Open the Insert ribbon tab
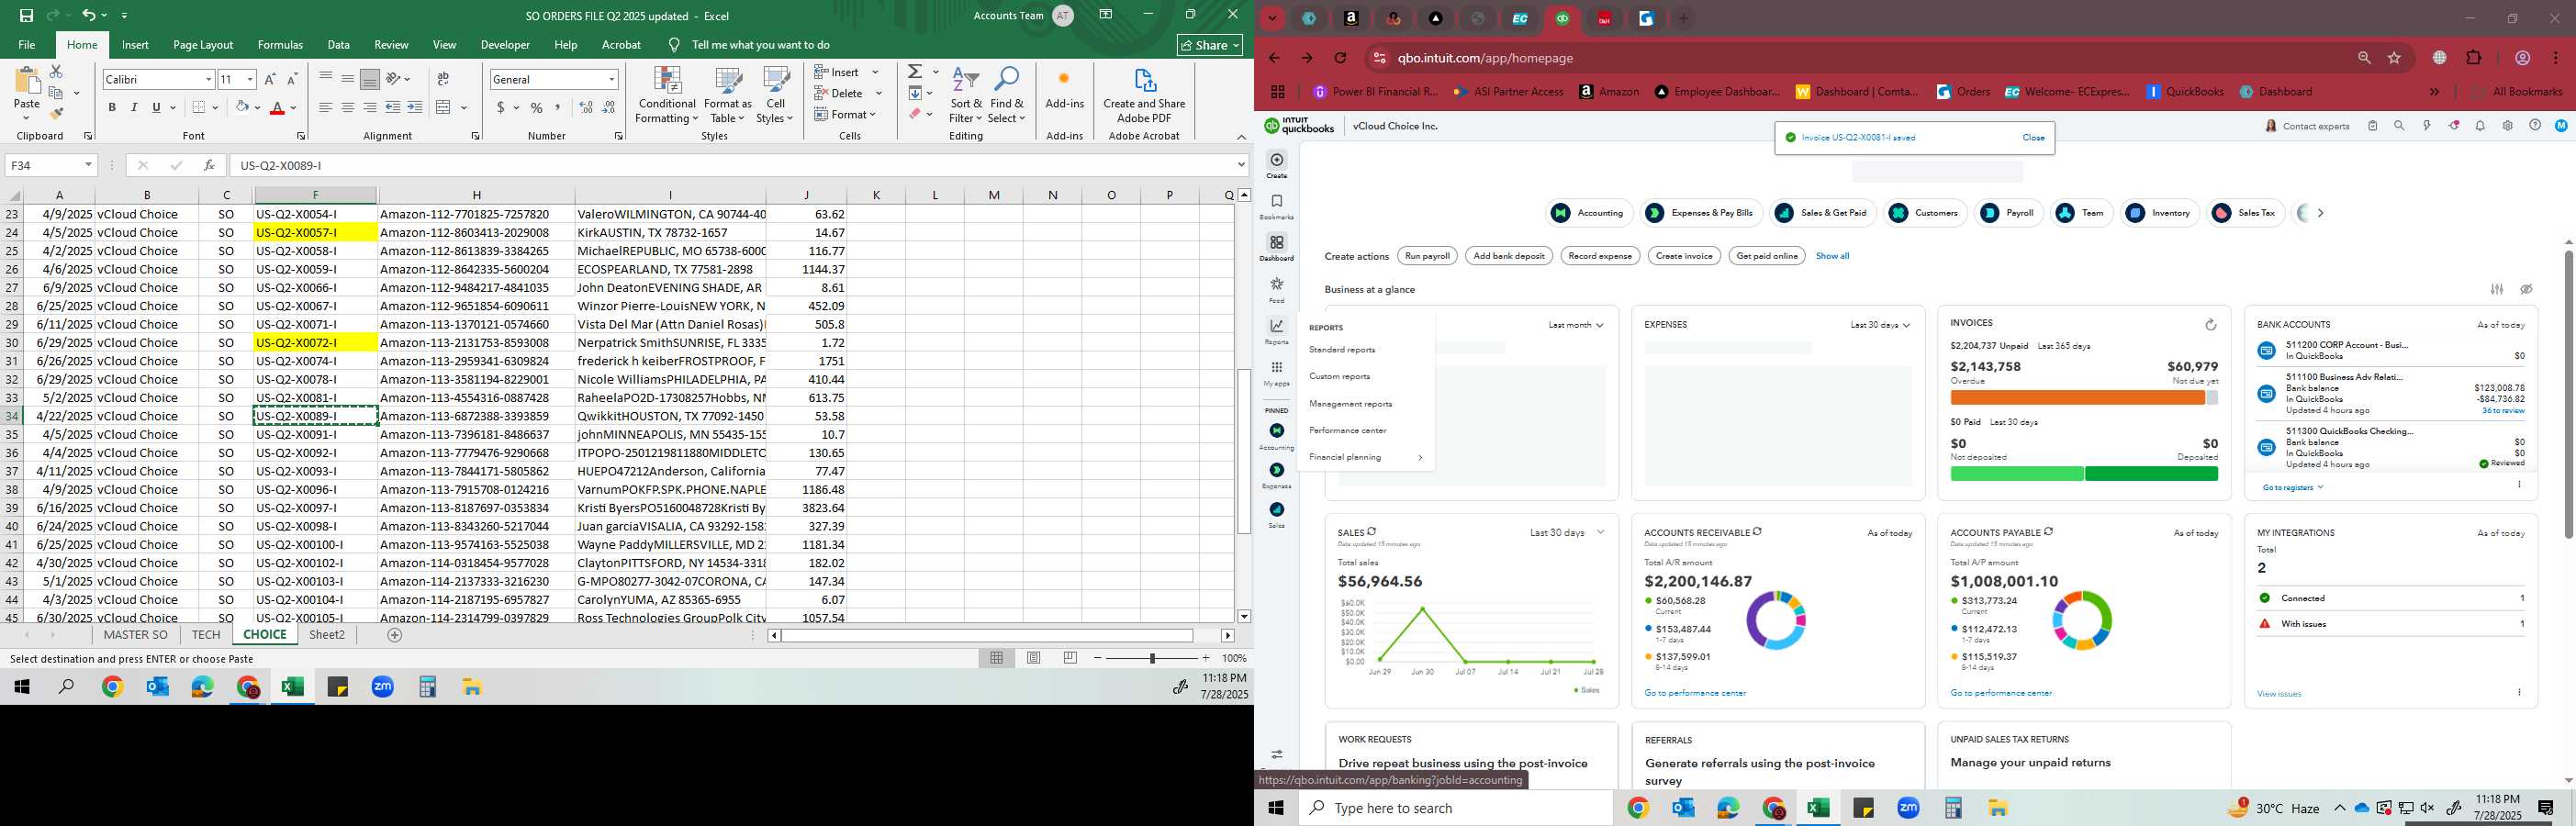Viewport: 2576px width, 826px height. point(135,45)
